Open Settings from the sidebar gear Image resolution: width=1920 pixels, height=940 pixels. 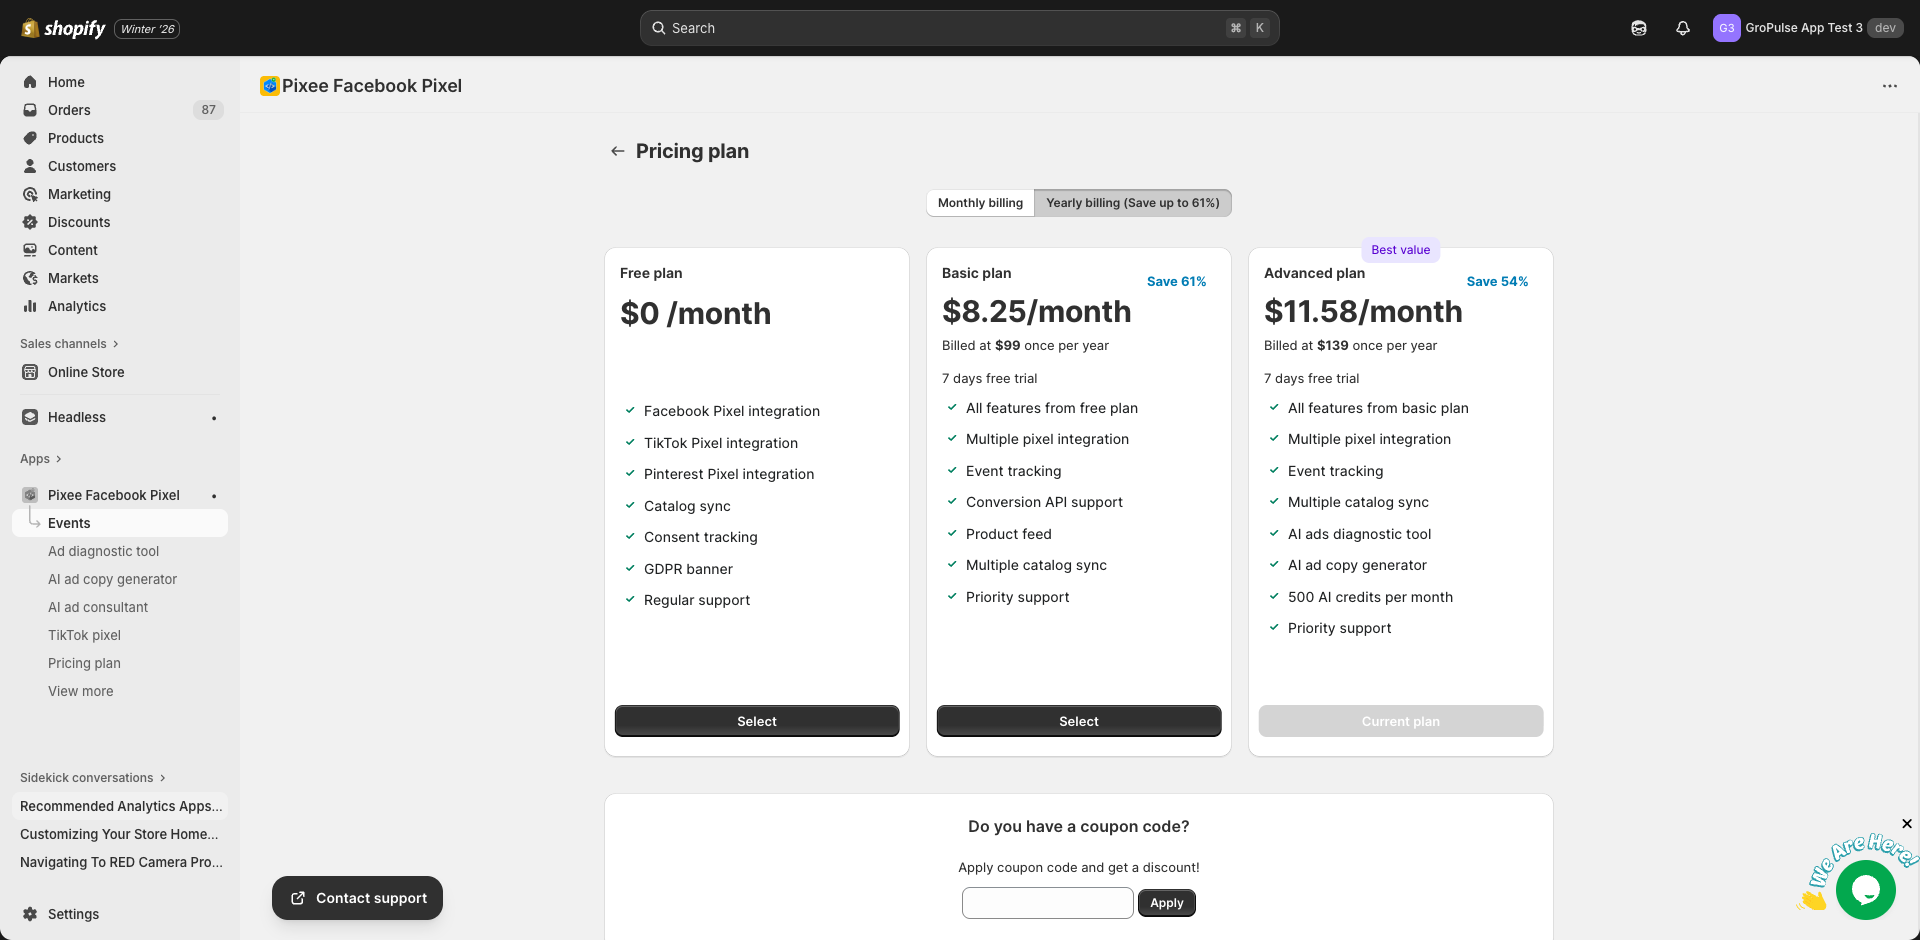pos(73,914)
